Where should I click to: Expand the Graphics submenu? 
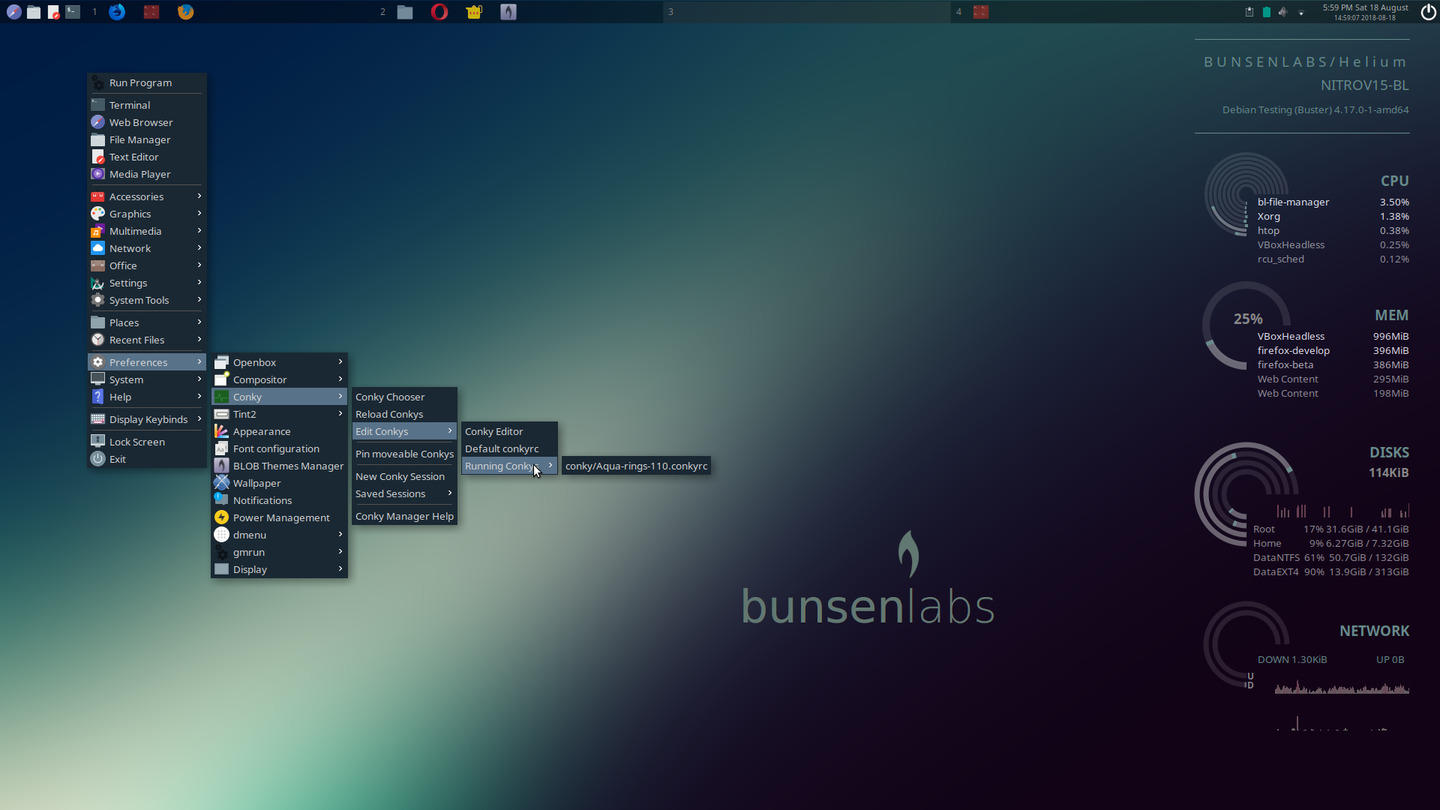147,214
